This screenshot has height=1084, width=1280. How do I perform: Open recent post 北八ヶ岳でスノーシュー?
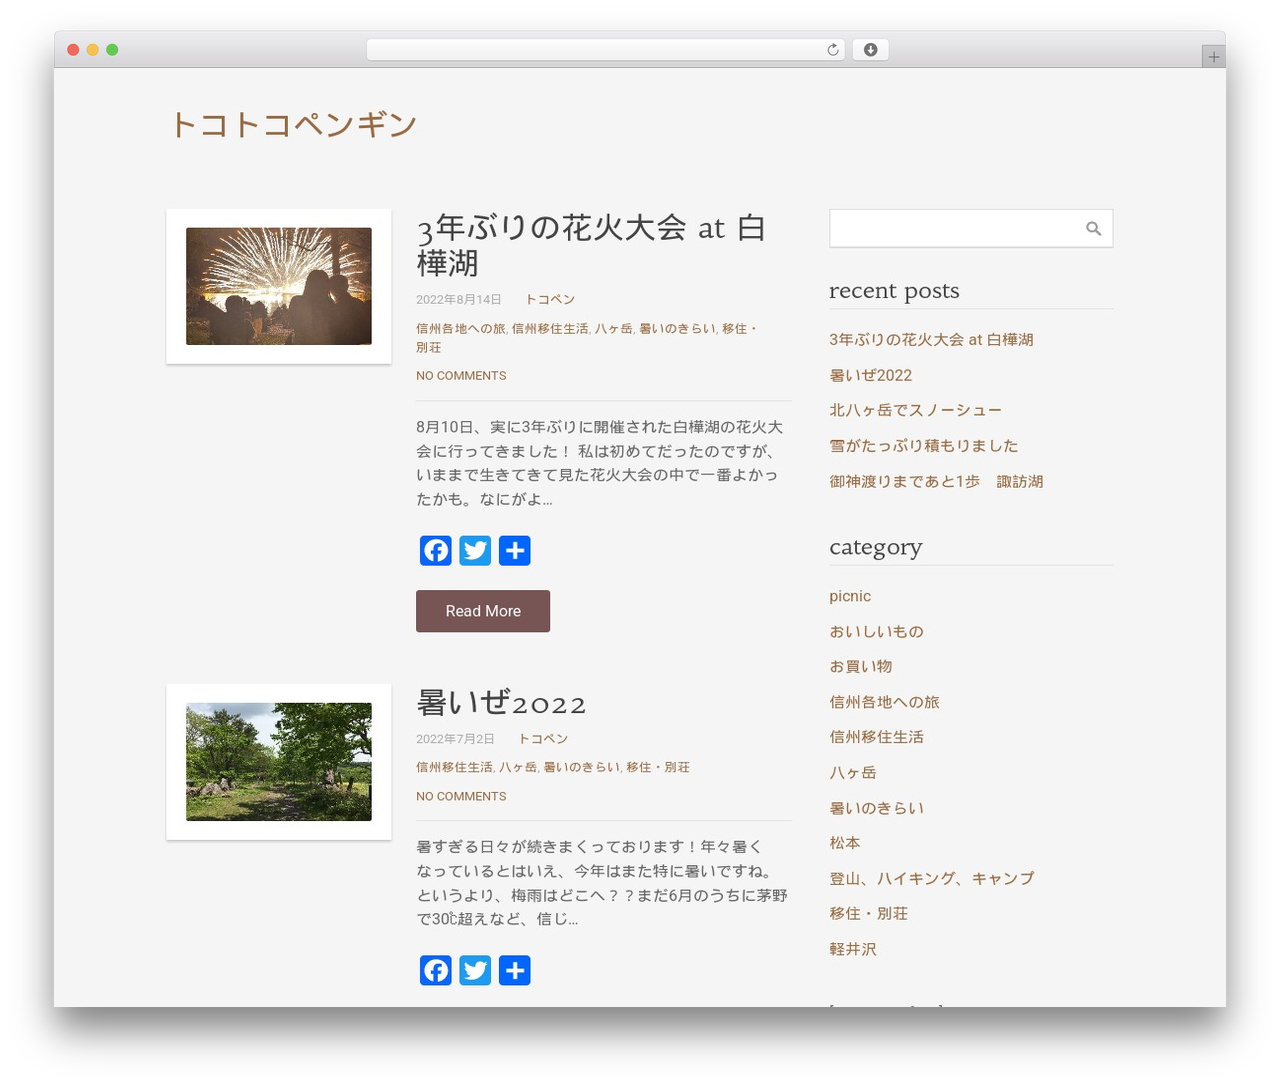coord(915,410)
